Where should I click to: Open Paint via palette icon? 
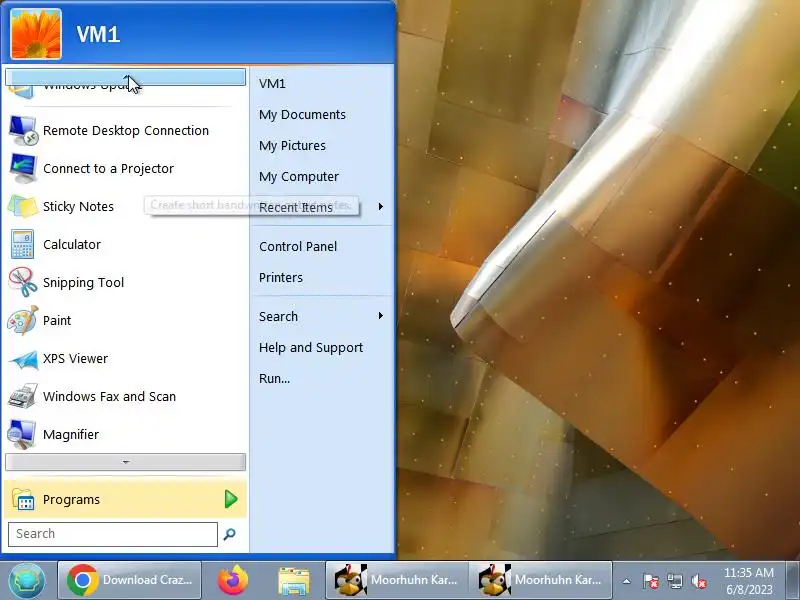pyautogui.click(x=23, y=320)
